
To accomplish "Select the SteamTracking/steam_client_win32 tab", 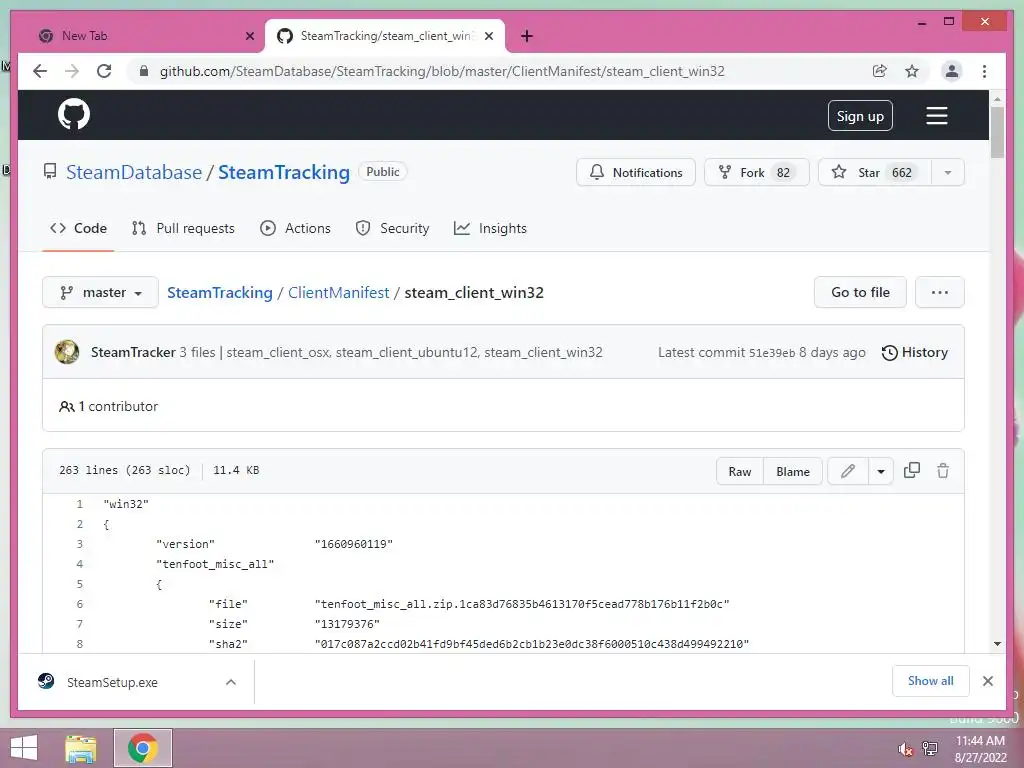I will [x=385, y=36].
